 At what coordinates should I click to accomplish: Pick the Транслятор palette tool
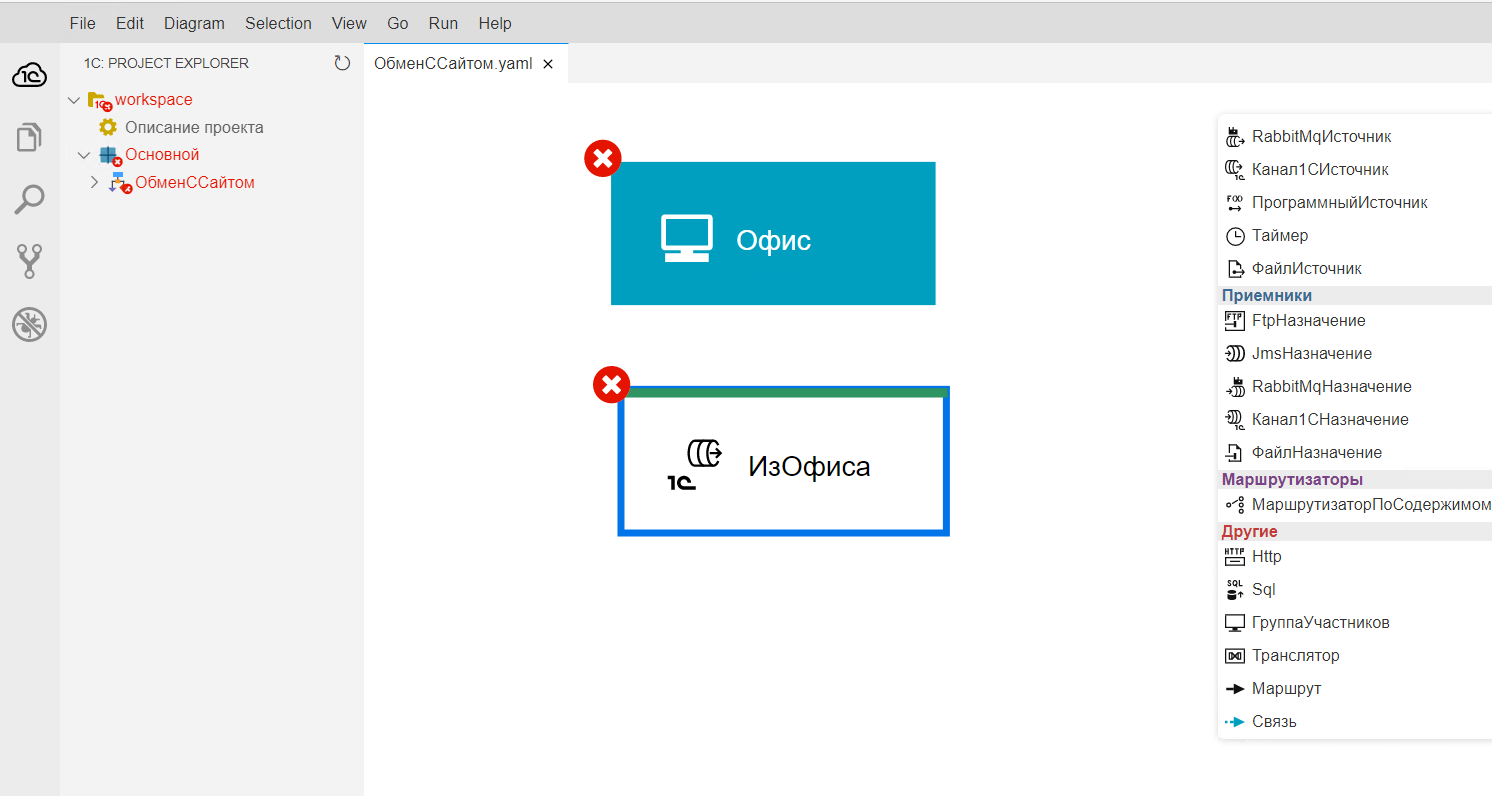(1295, 656)
